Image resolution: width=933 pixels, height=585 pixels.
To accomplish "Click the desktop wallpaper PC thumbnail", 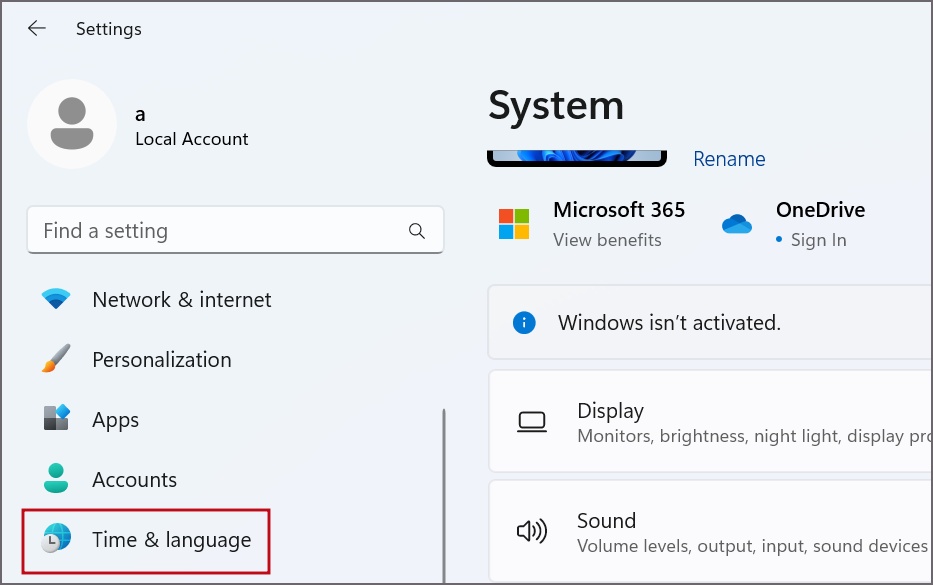I will tap(577, 158).
